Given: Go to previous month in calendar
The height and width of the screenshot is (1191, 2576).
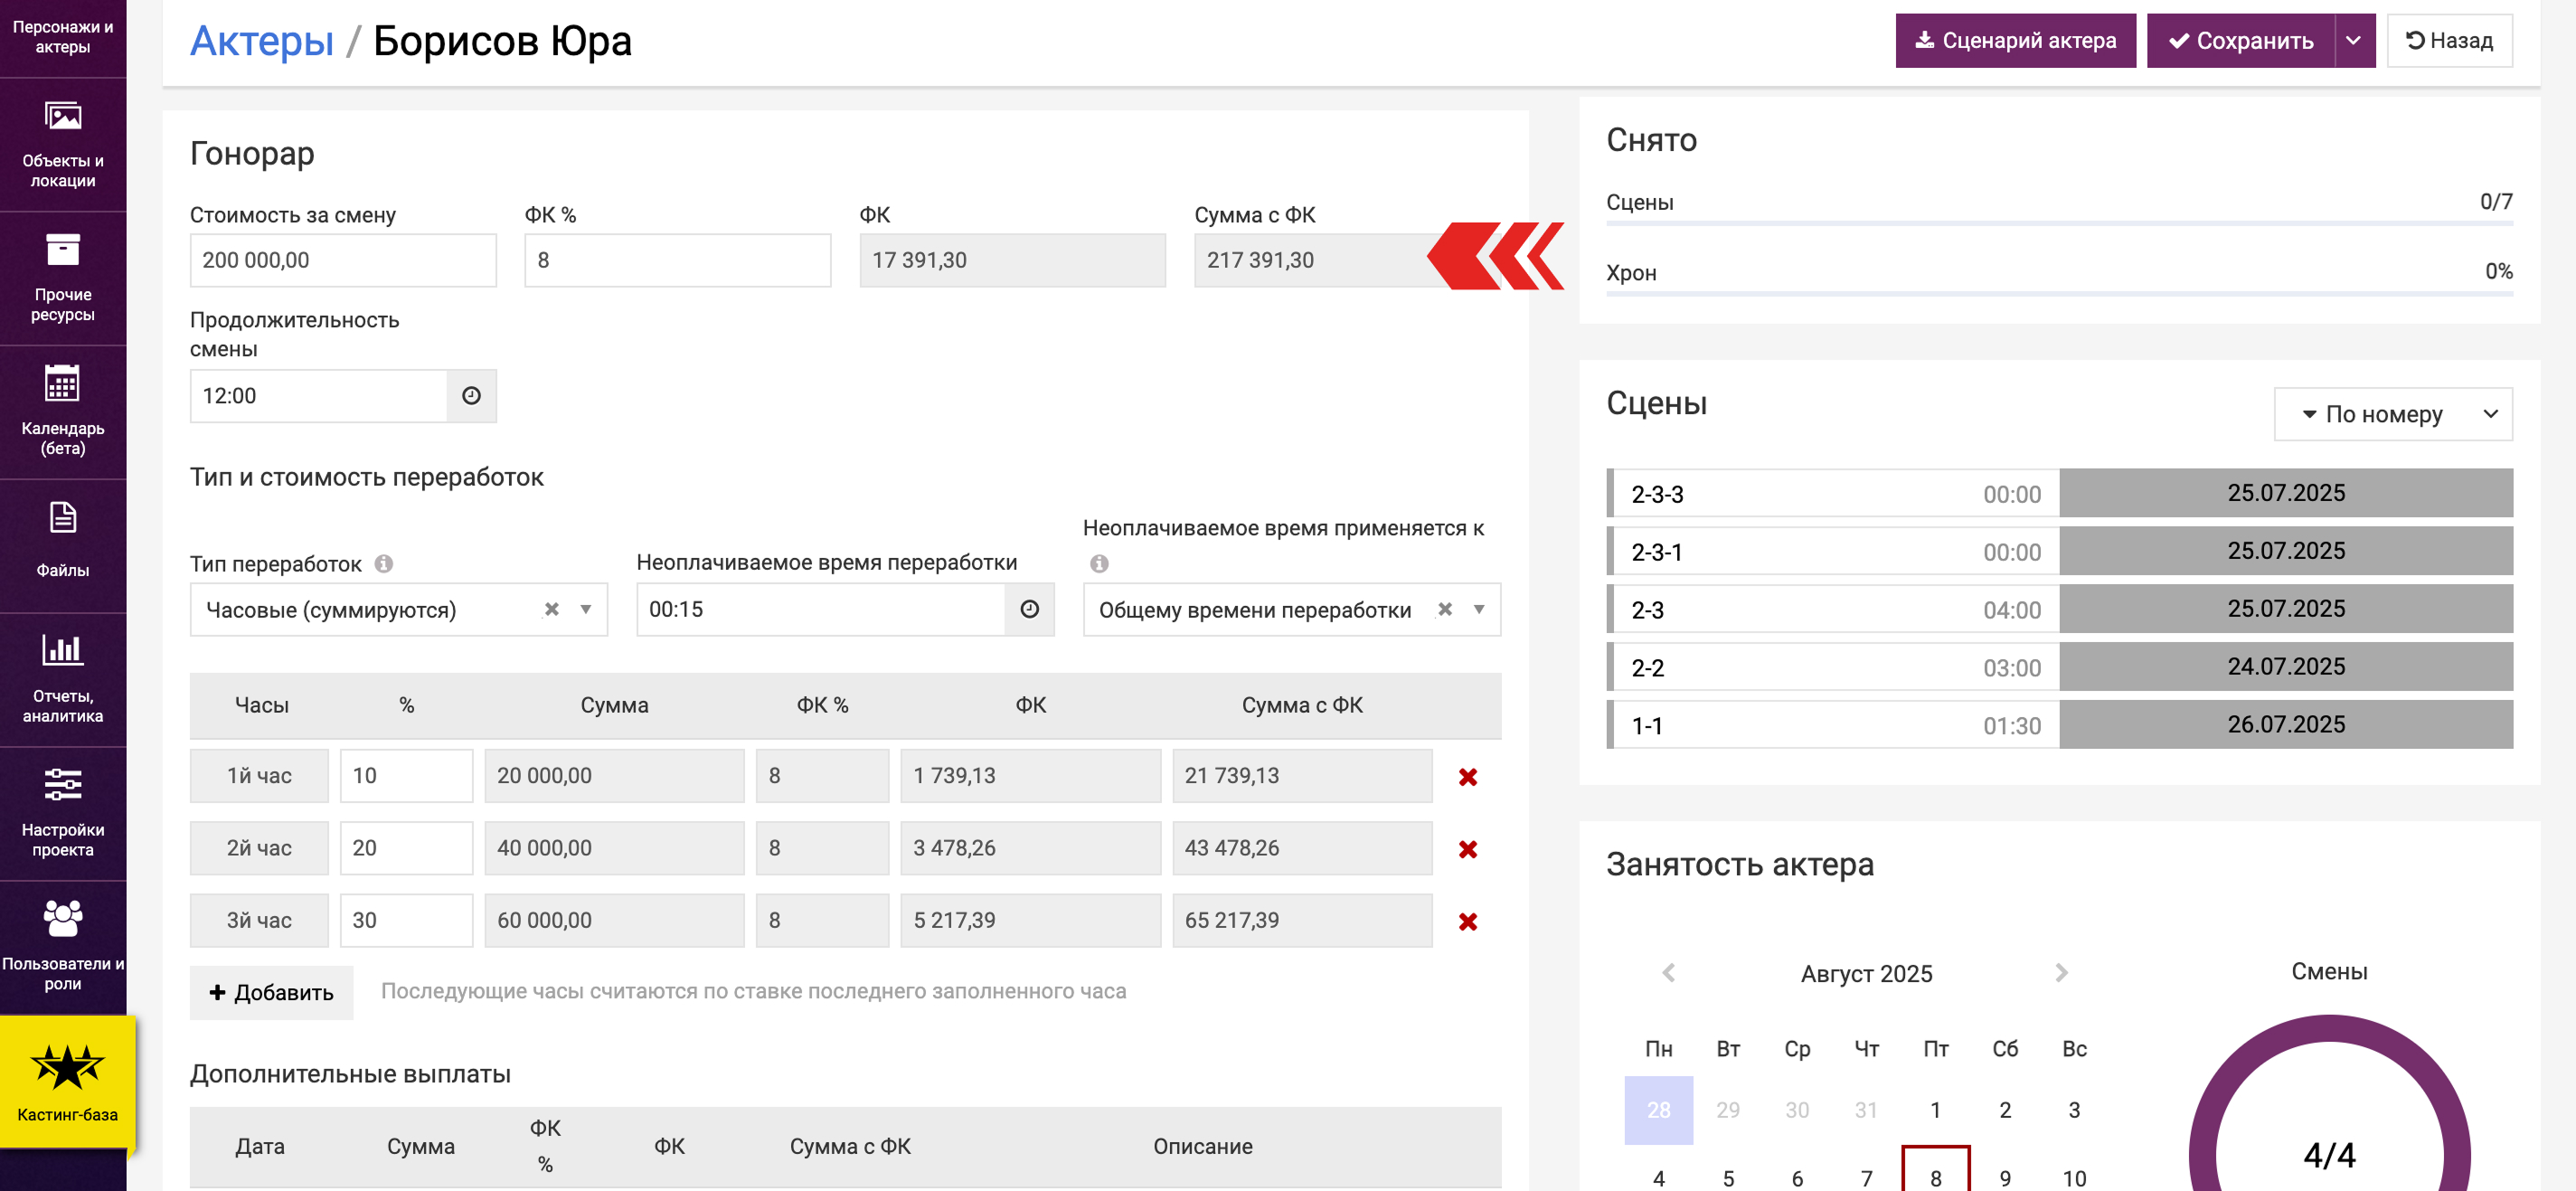Looking at the screenshot, I should tap(1668, 973).
